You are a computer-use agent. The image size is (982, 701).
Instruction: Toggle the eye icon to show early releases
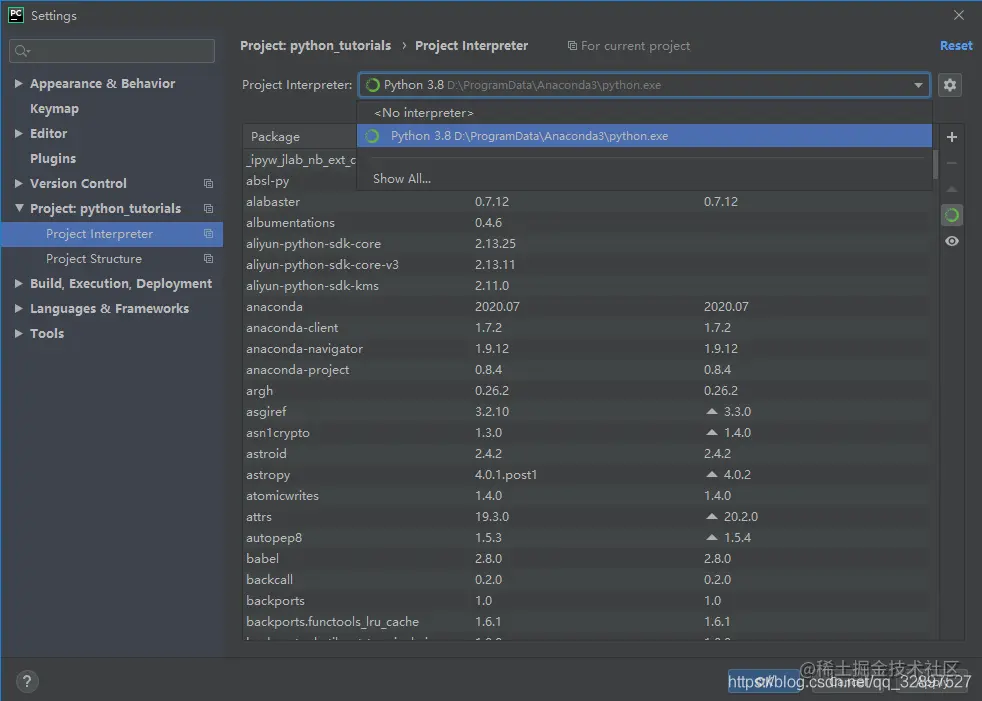point(951,241)
